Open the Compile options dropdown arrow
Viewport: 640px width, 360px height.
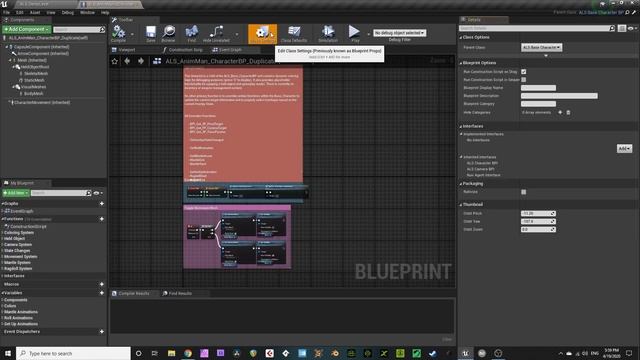132,34
